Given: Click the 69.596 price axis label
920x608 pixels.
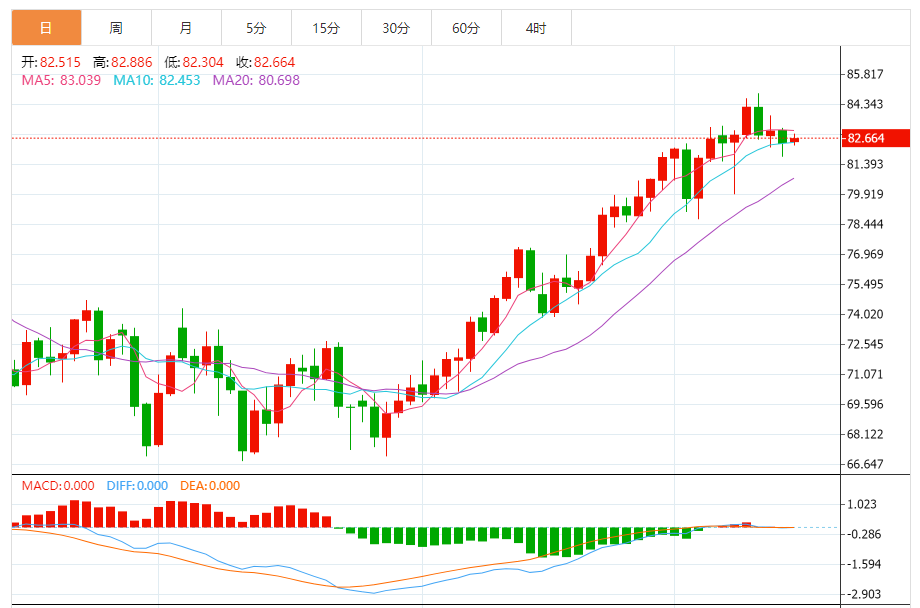Looking at the screenshot, I should pos(865,404).
